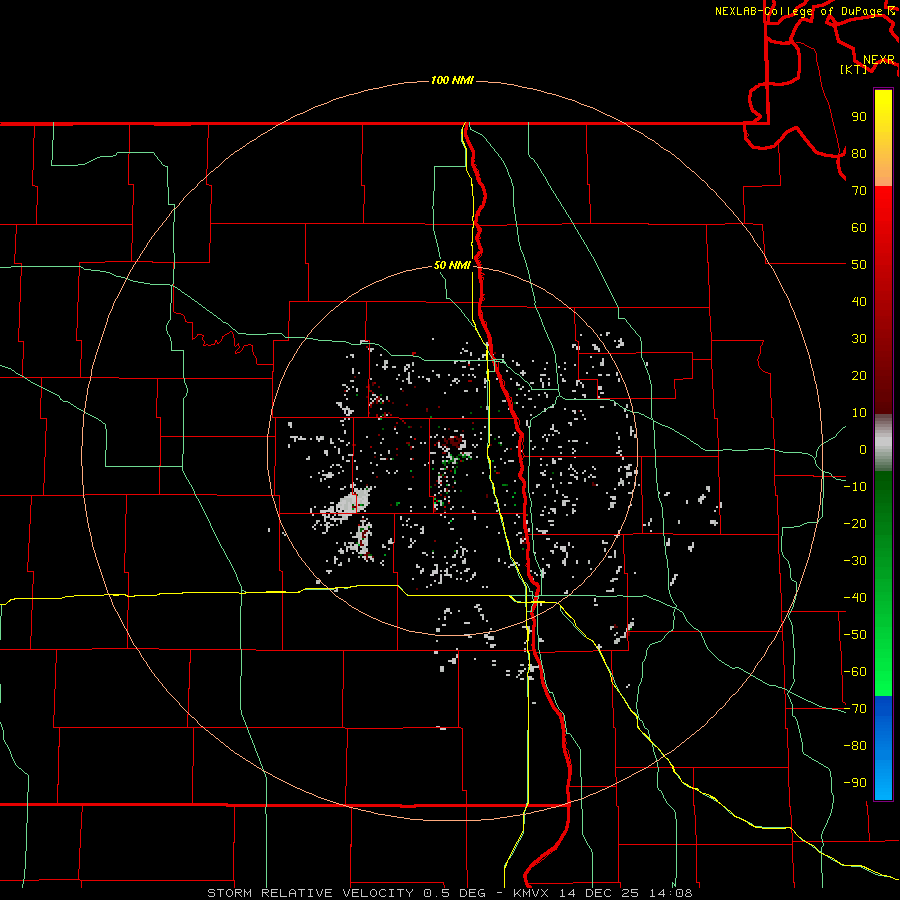Image resolution: width=900 pixels, height=900 pixels.
Task: Click the 70 value on the velocity scale
Action: point(859,191)
